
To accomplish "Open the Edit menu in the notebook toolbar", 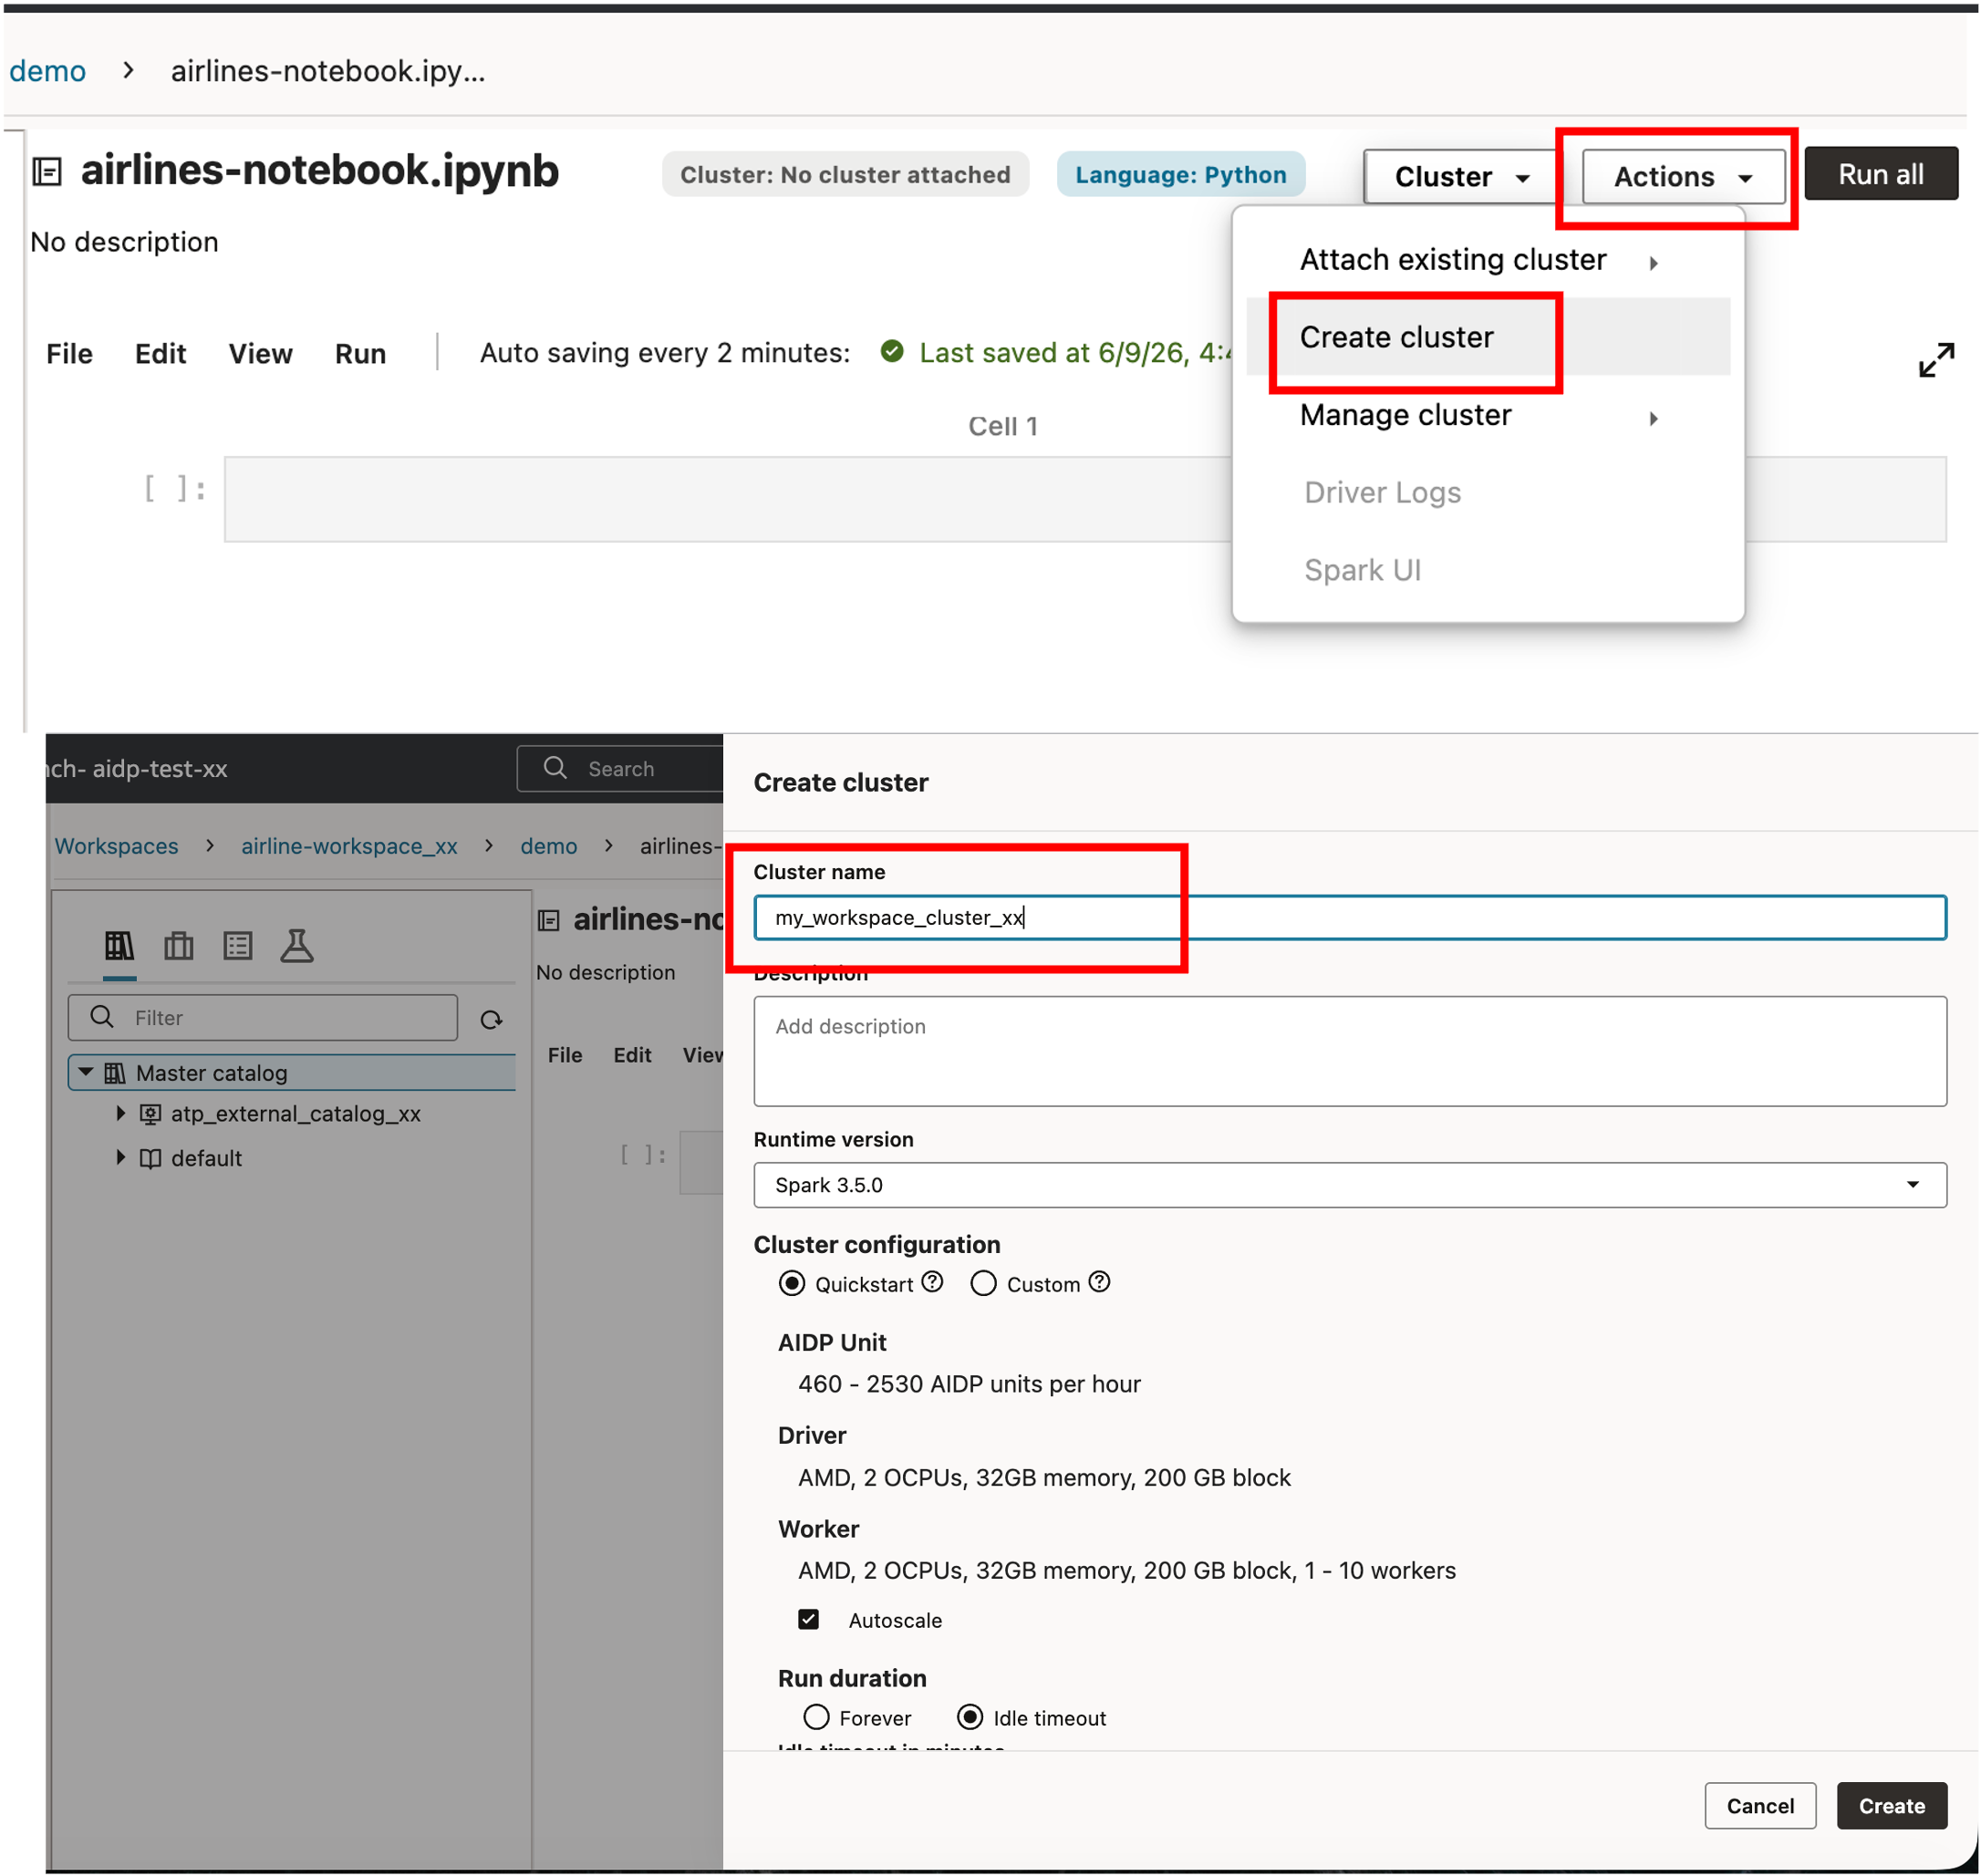I will (160, 354).
